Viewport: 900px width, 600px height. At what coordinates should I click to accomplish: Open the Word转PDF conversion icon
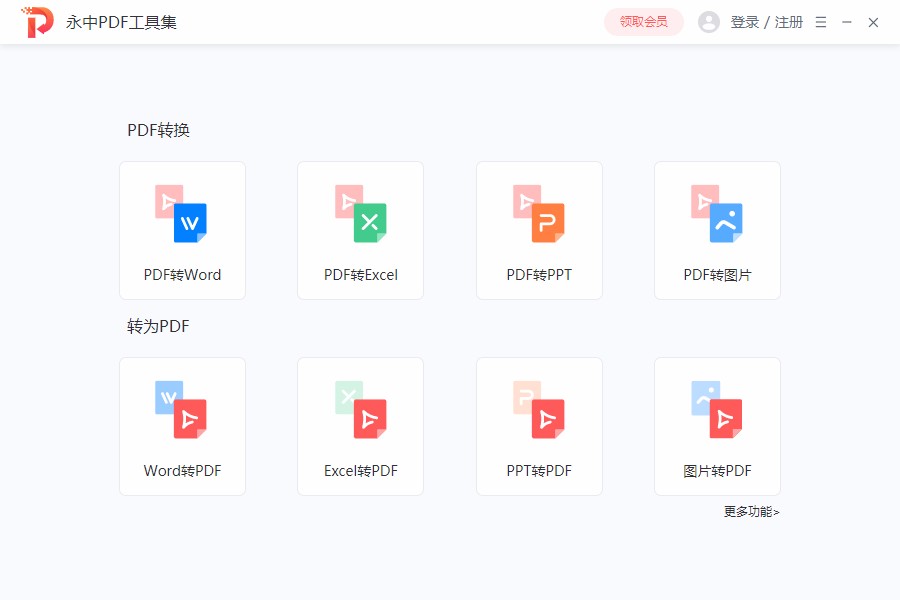pos(182,409)
